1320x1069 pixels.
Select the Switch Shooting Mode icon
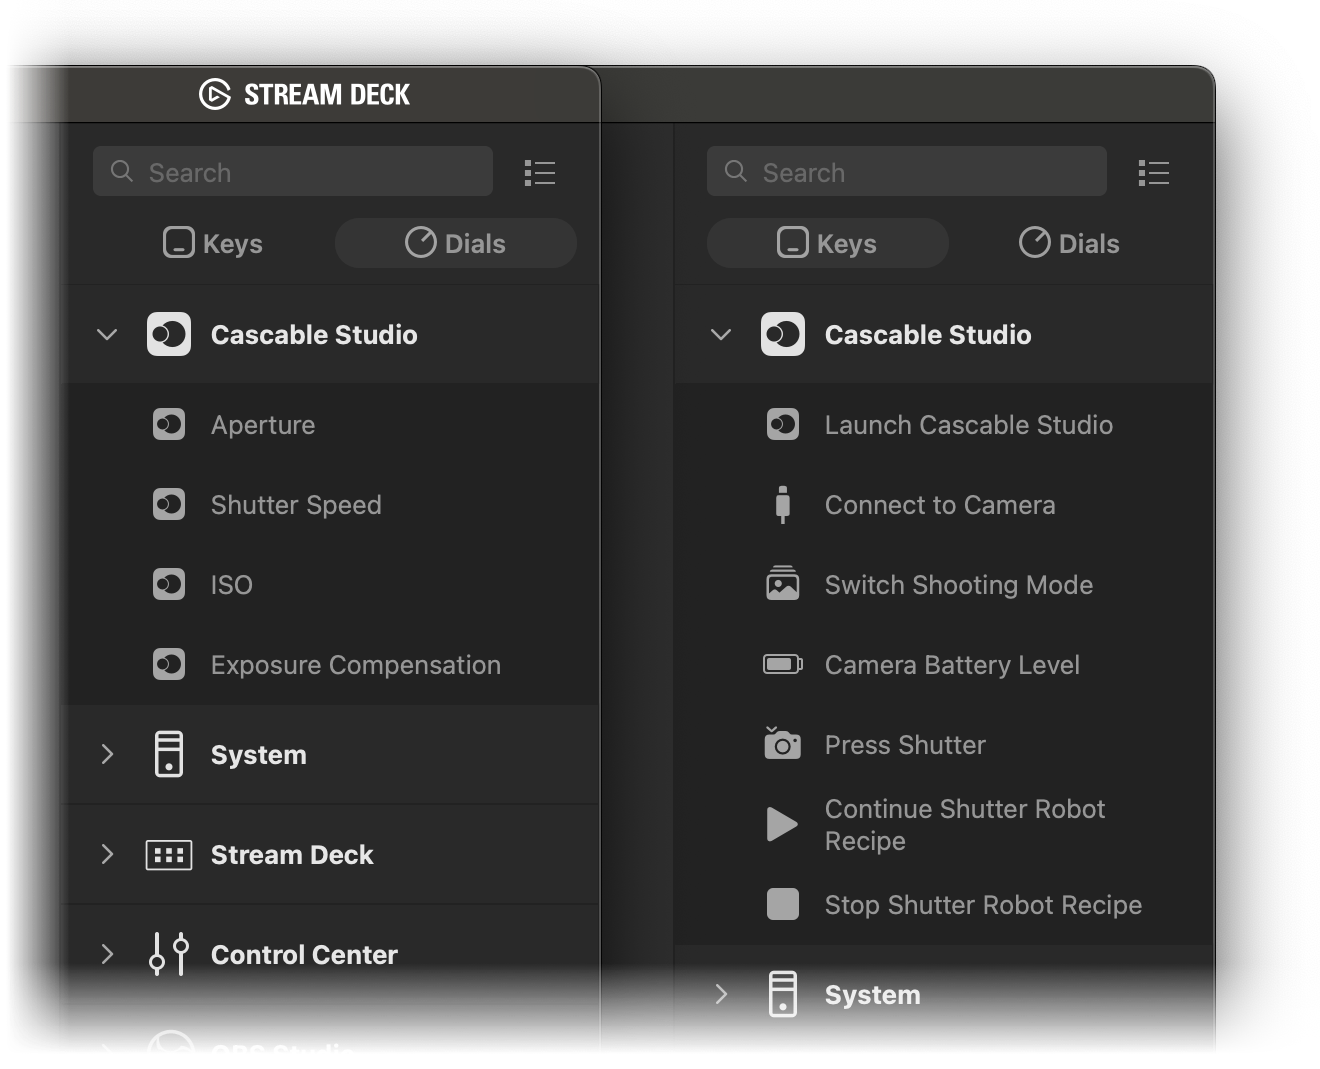point(782,585)
